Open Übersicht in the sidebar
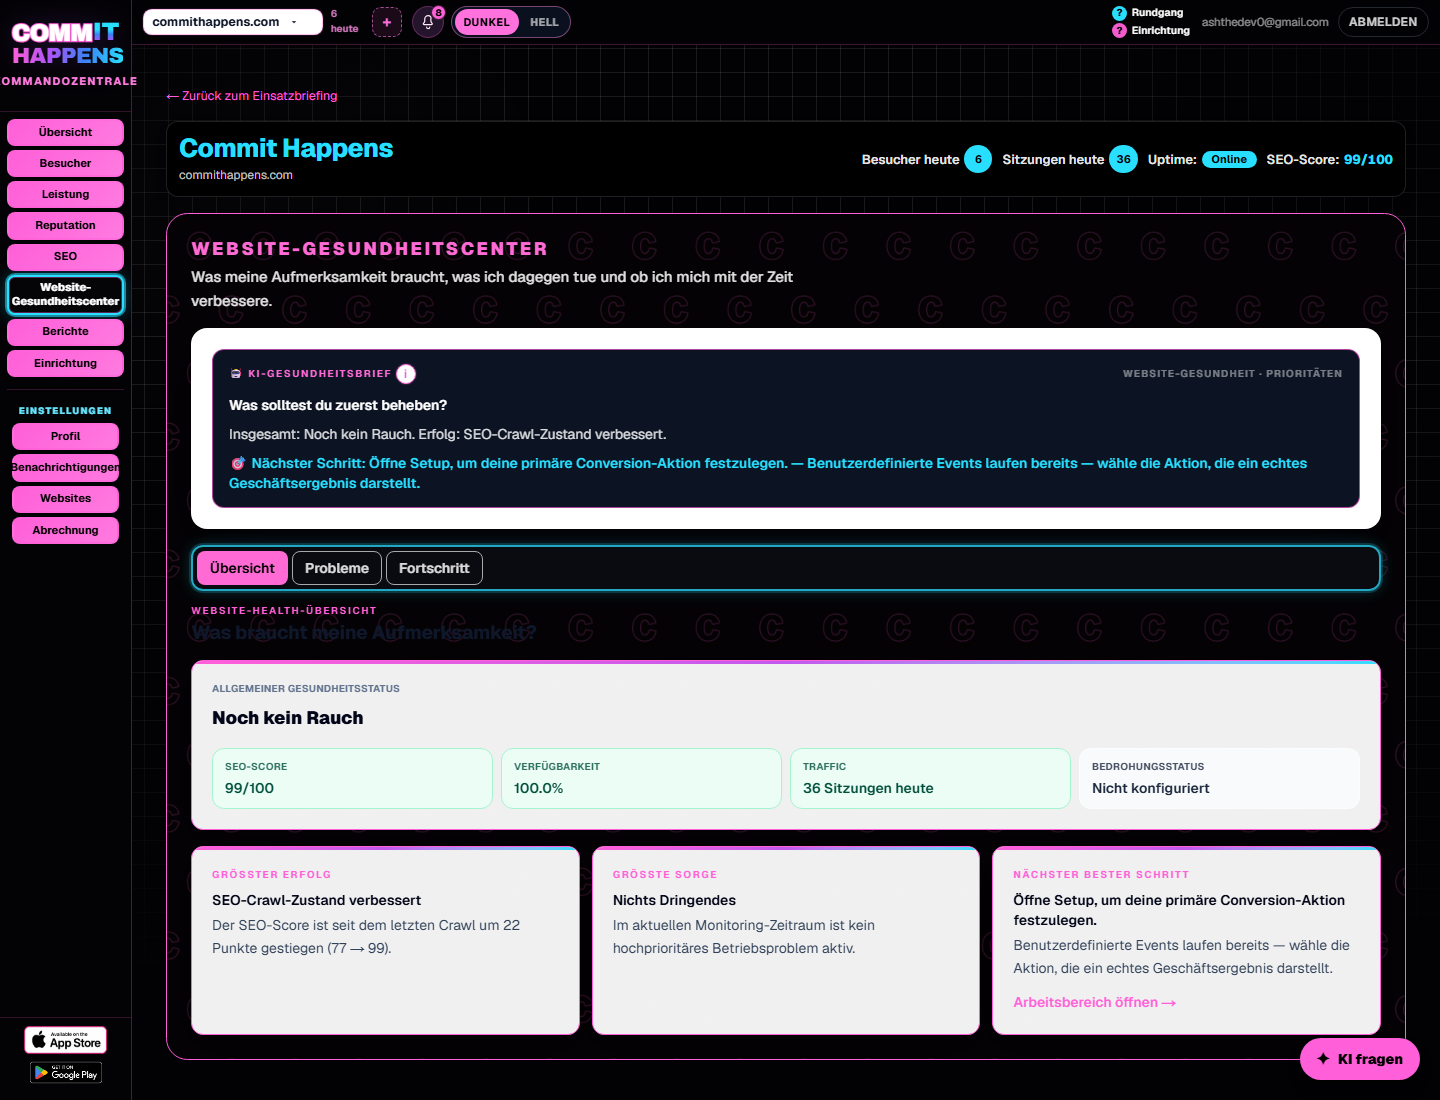The height and width of the screenshot is (1100, 1440). 66,132
